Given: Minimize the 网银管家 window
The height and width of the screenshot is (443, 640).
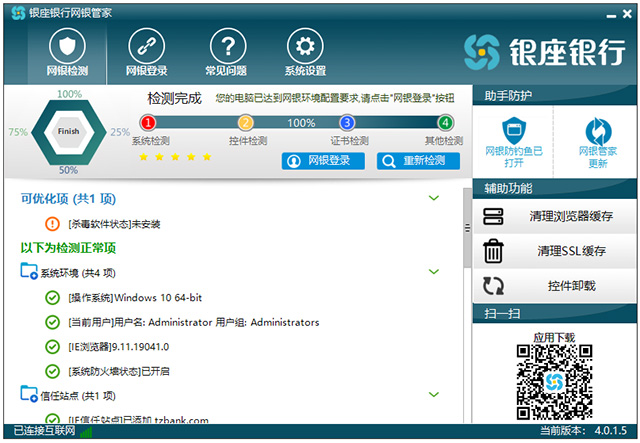Looking at the screenshot, I should pos(611,15).
